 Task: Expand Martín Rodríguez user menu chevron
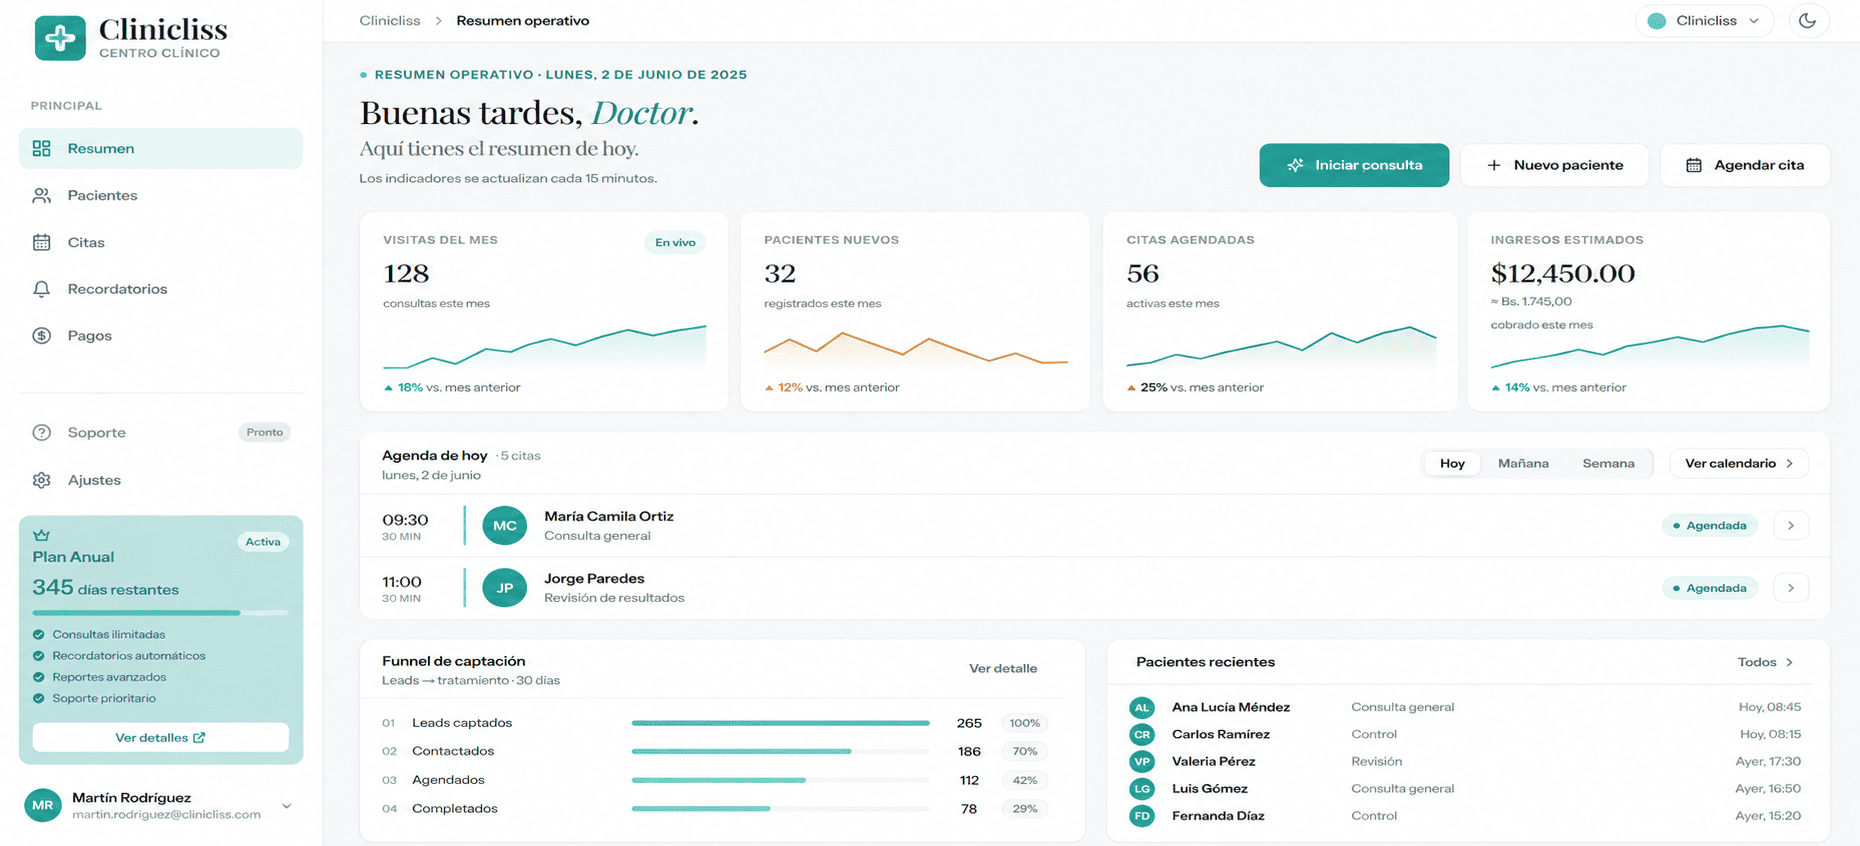[287, 805]
